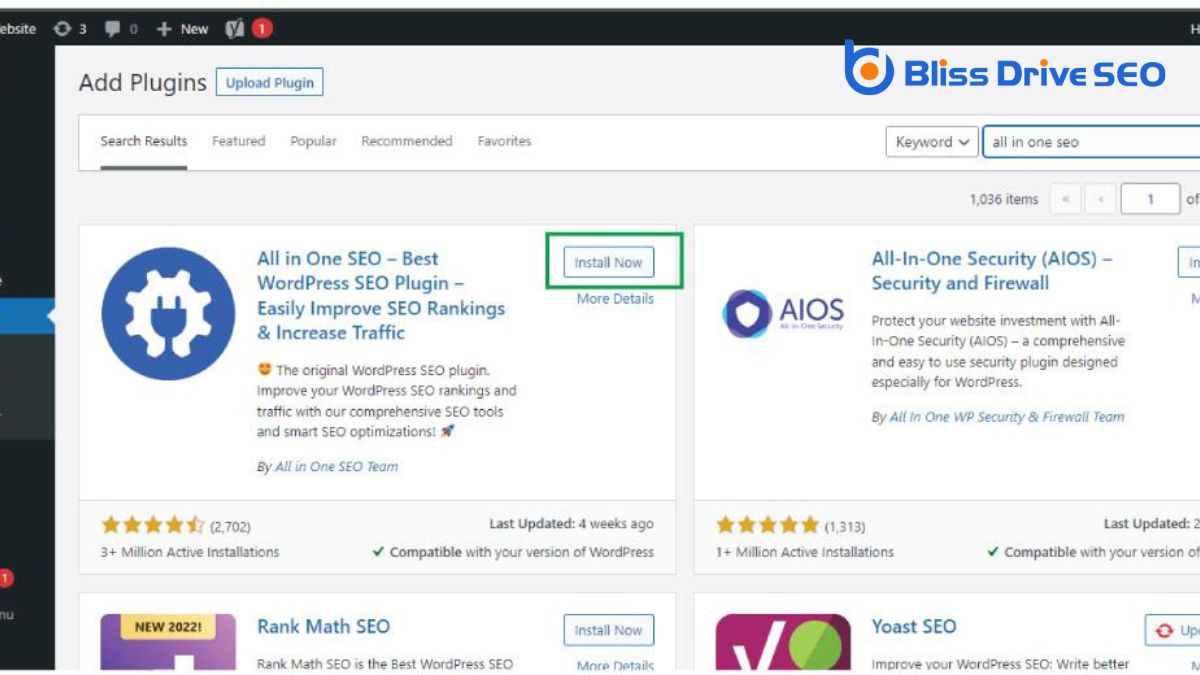
Task: Install the Rank Math SEO plugin
Action: point(608,630)
